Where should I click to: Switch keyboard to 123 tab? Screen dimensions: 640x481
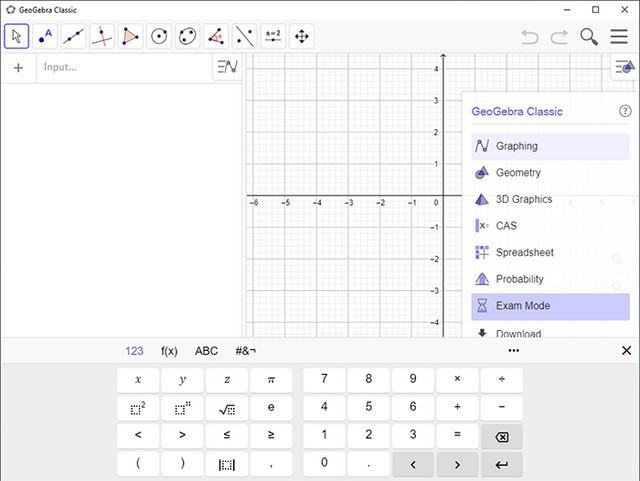pyautogui.click(x=134, y=351)
